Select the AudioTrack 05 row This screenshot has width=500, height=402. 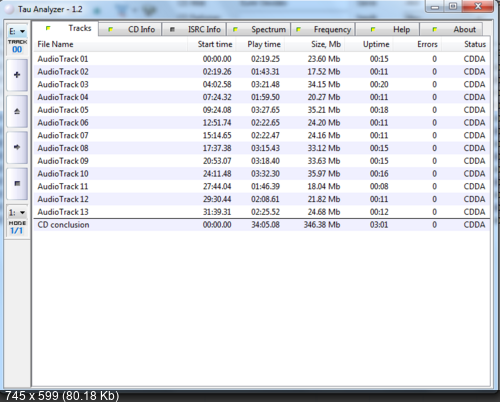262,110
